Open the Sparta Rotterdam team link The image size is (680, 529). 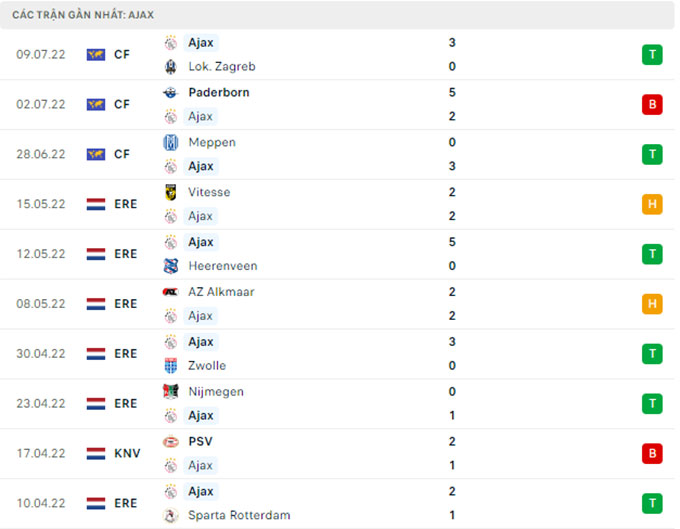239,515
